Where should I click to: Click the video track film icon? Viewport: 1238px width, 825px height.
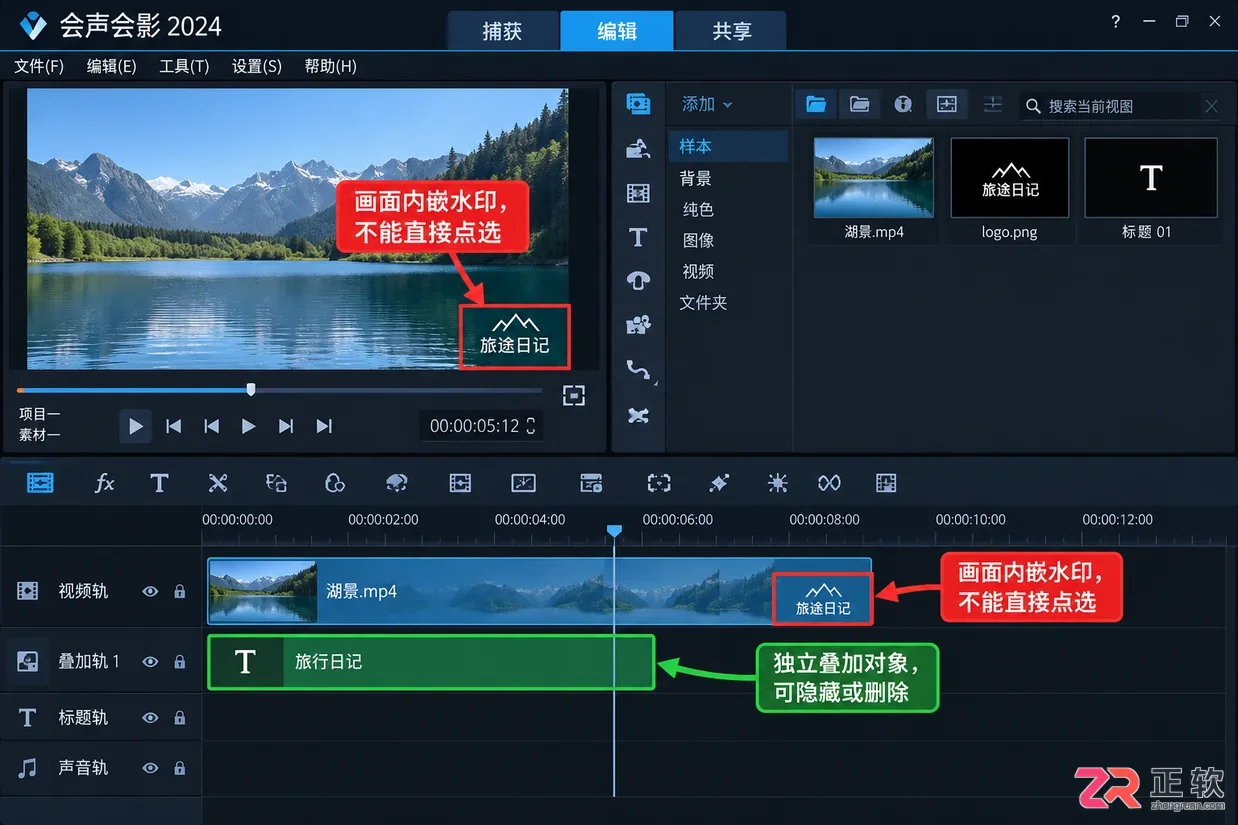pyautogui.click(x=28, y=591)
